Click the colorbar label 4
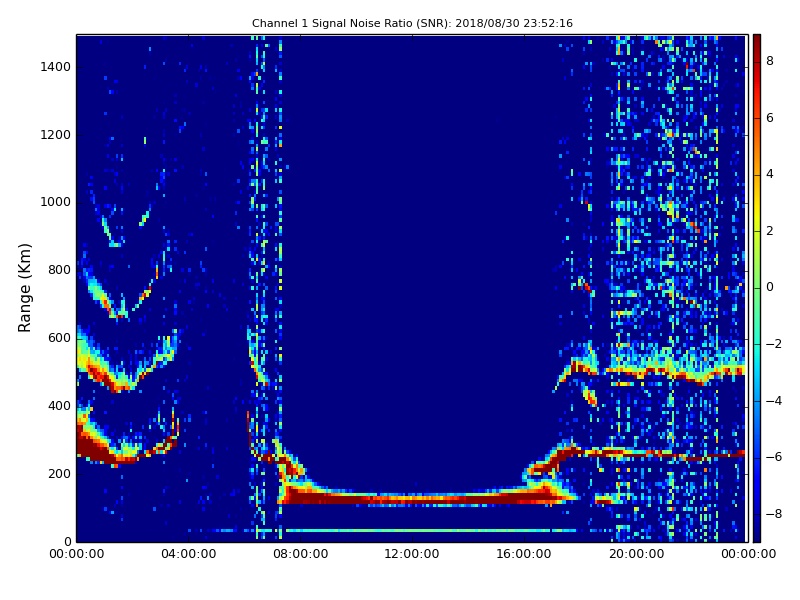 coord(770,174)
